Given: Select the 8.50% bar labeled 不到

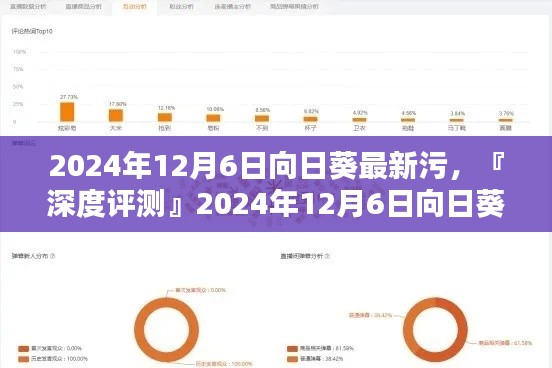Looking at the screenshot, I should (x=262, y=119).
